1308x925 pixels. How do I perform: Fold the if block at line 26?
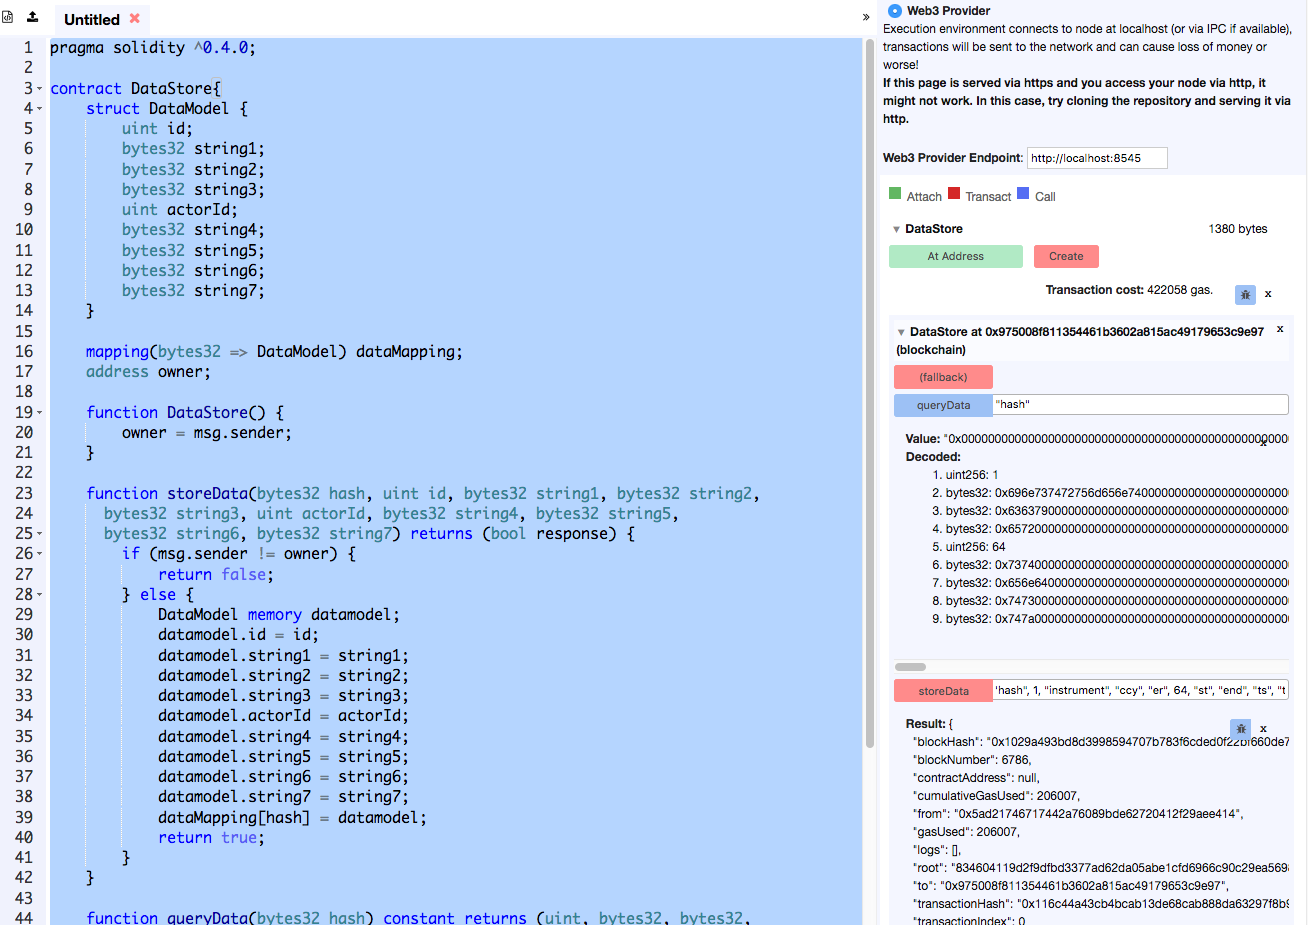pyautogui.click(x=40, y=554)
